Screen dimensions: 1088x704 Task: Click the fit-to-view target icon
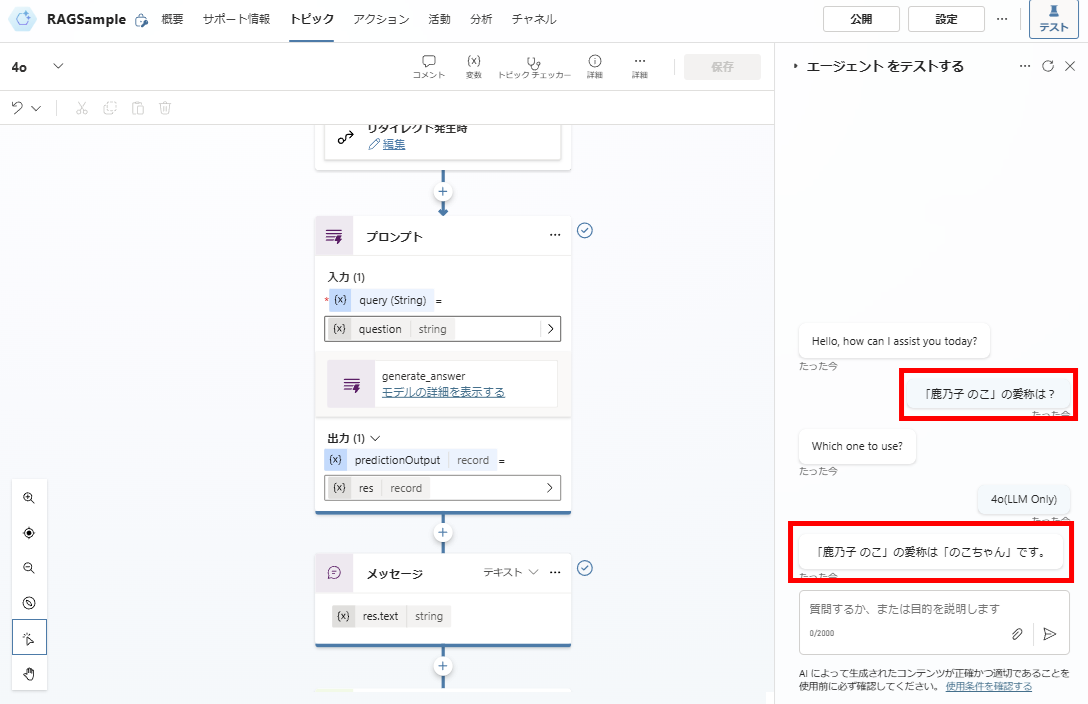pos(29,532)
